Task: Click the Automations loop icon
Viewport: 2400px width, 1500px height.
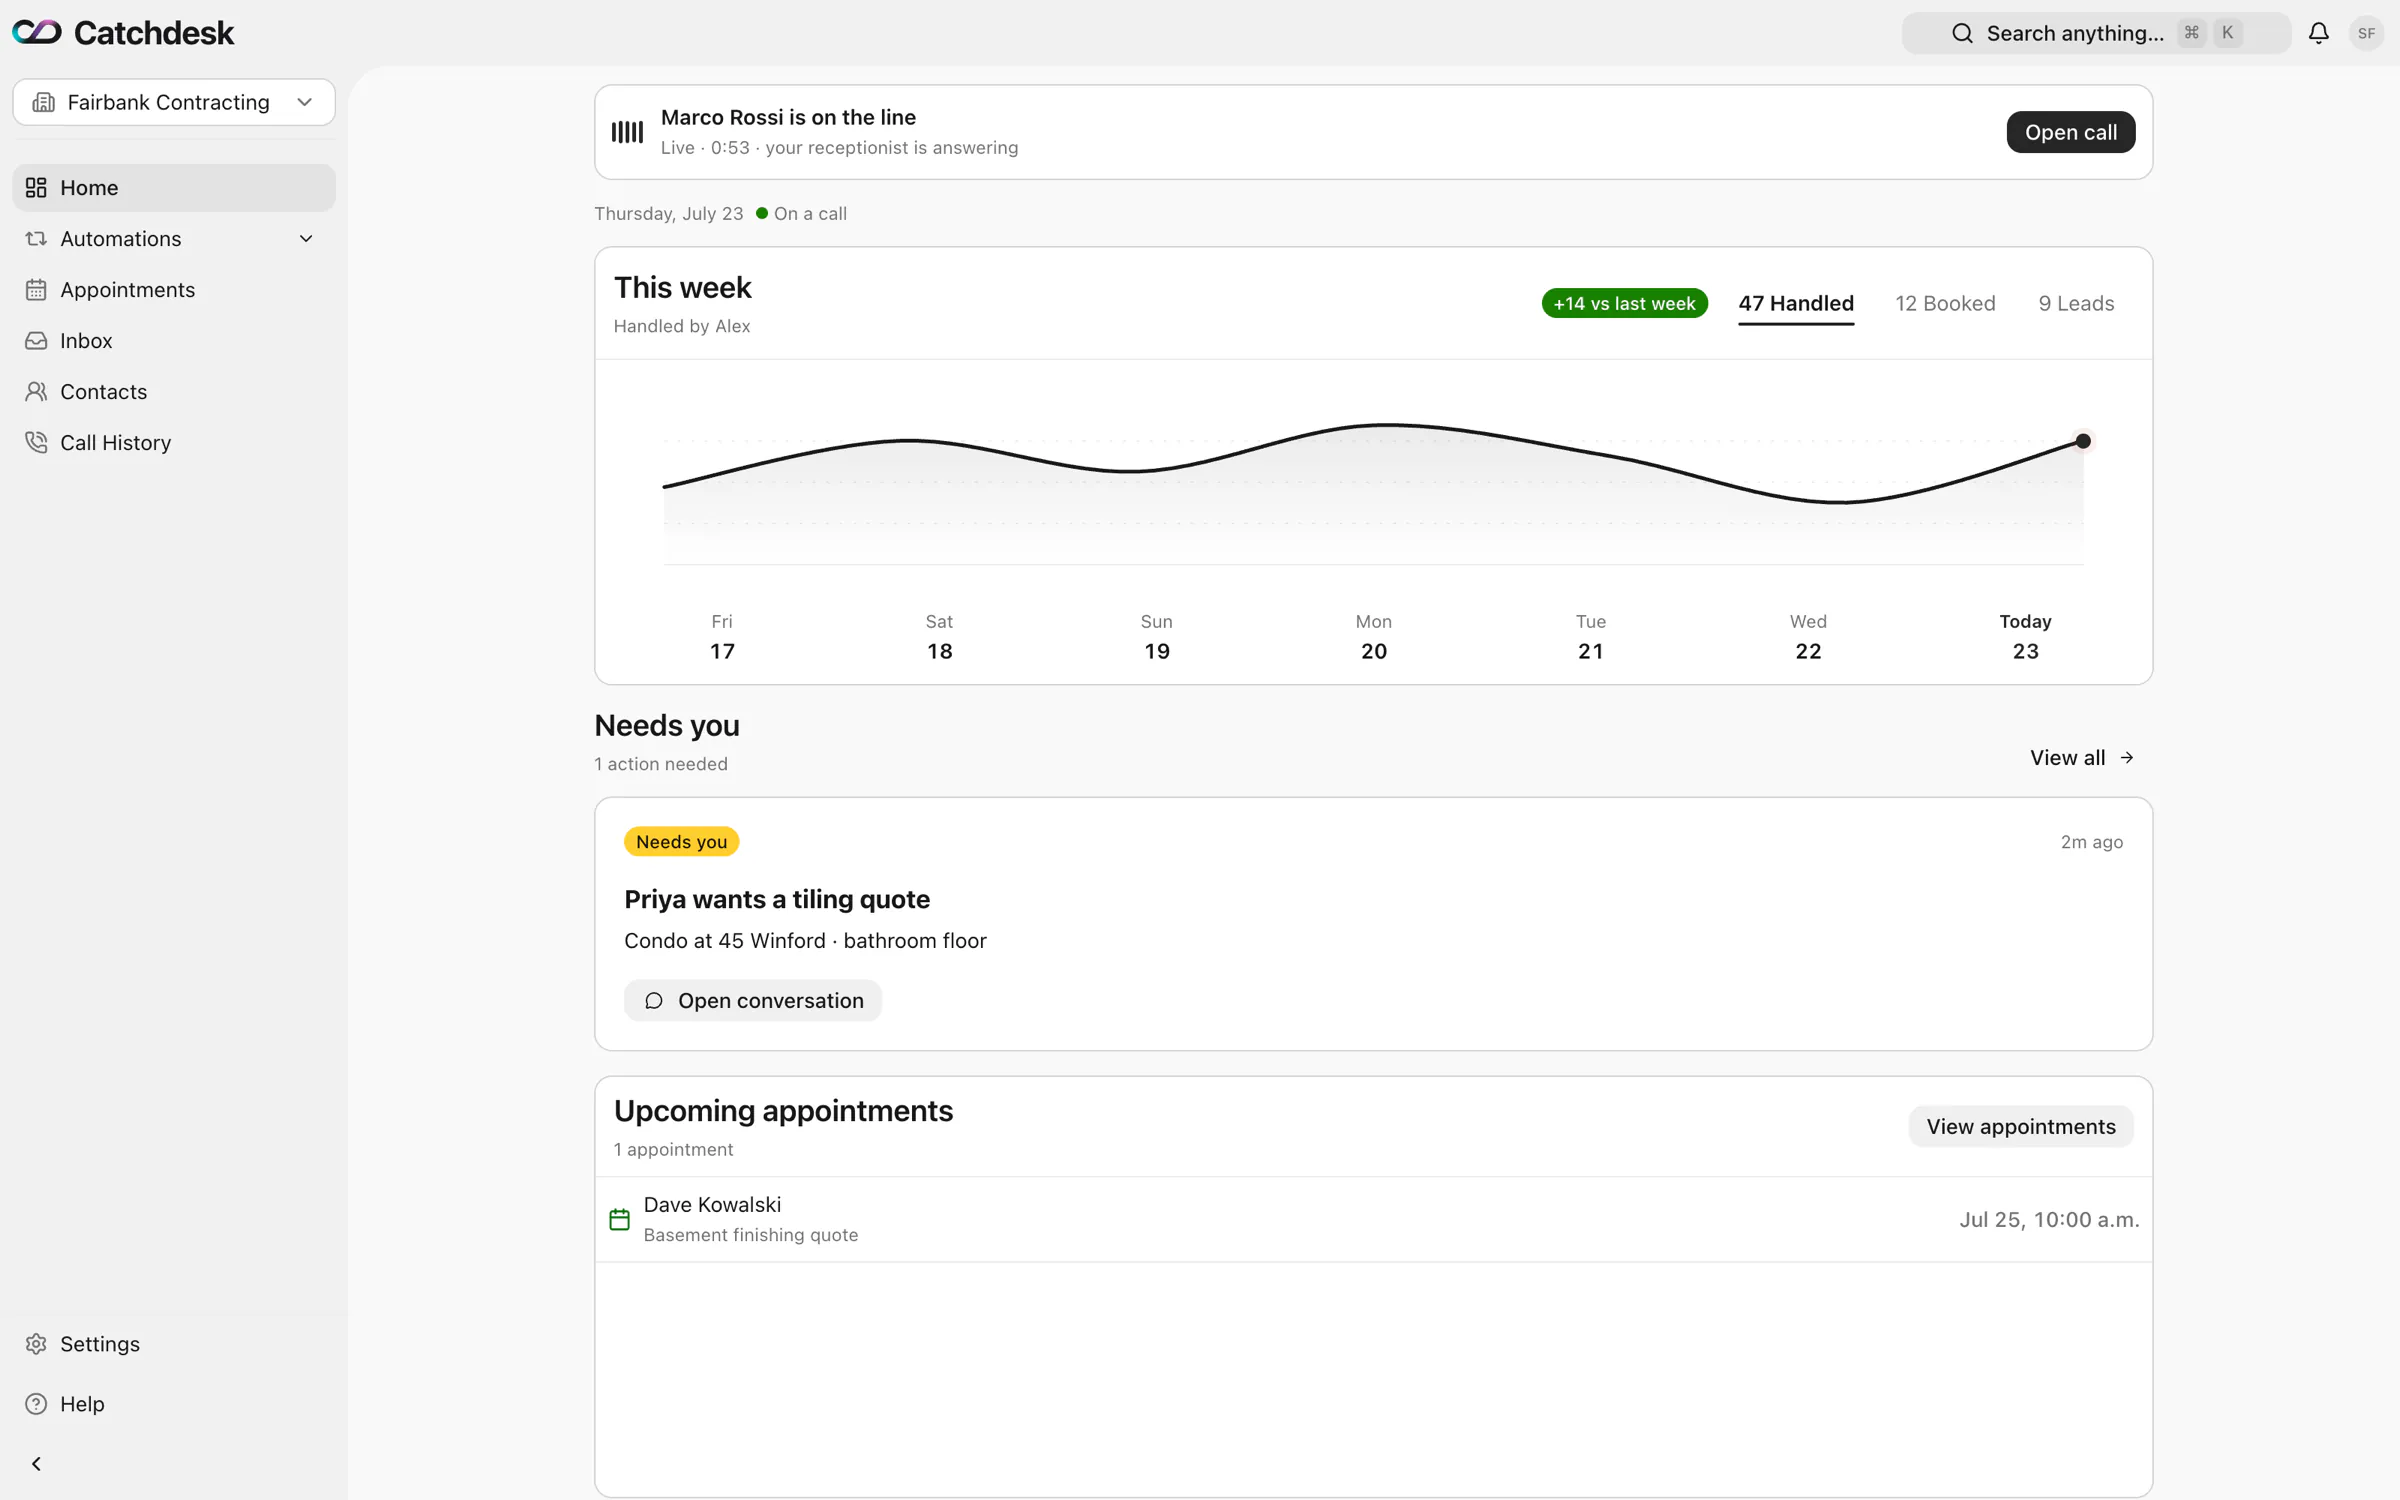Action: [36, 239]
